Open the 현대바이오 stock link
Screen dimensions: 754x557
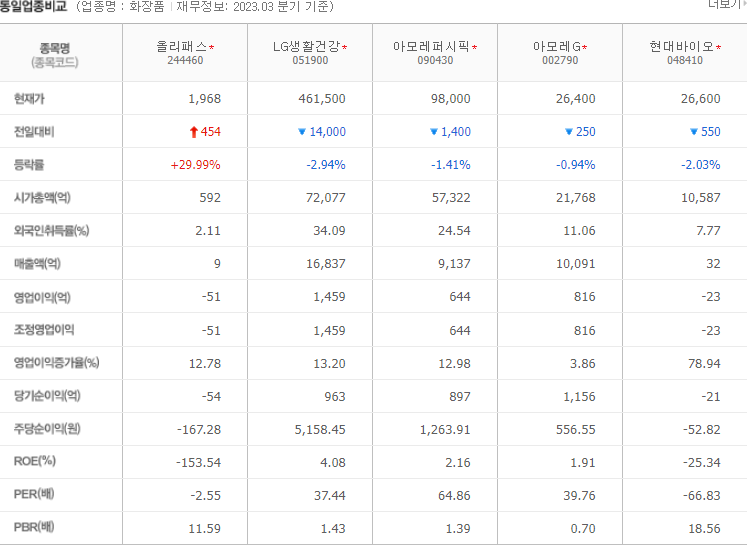(x=681, y=47)
